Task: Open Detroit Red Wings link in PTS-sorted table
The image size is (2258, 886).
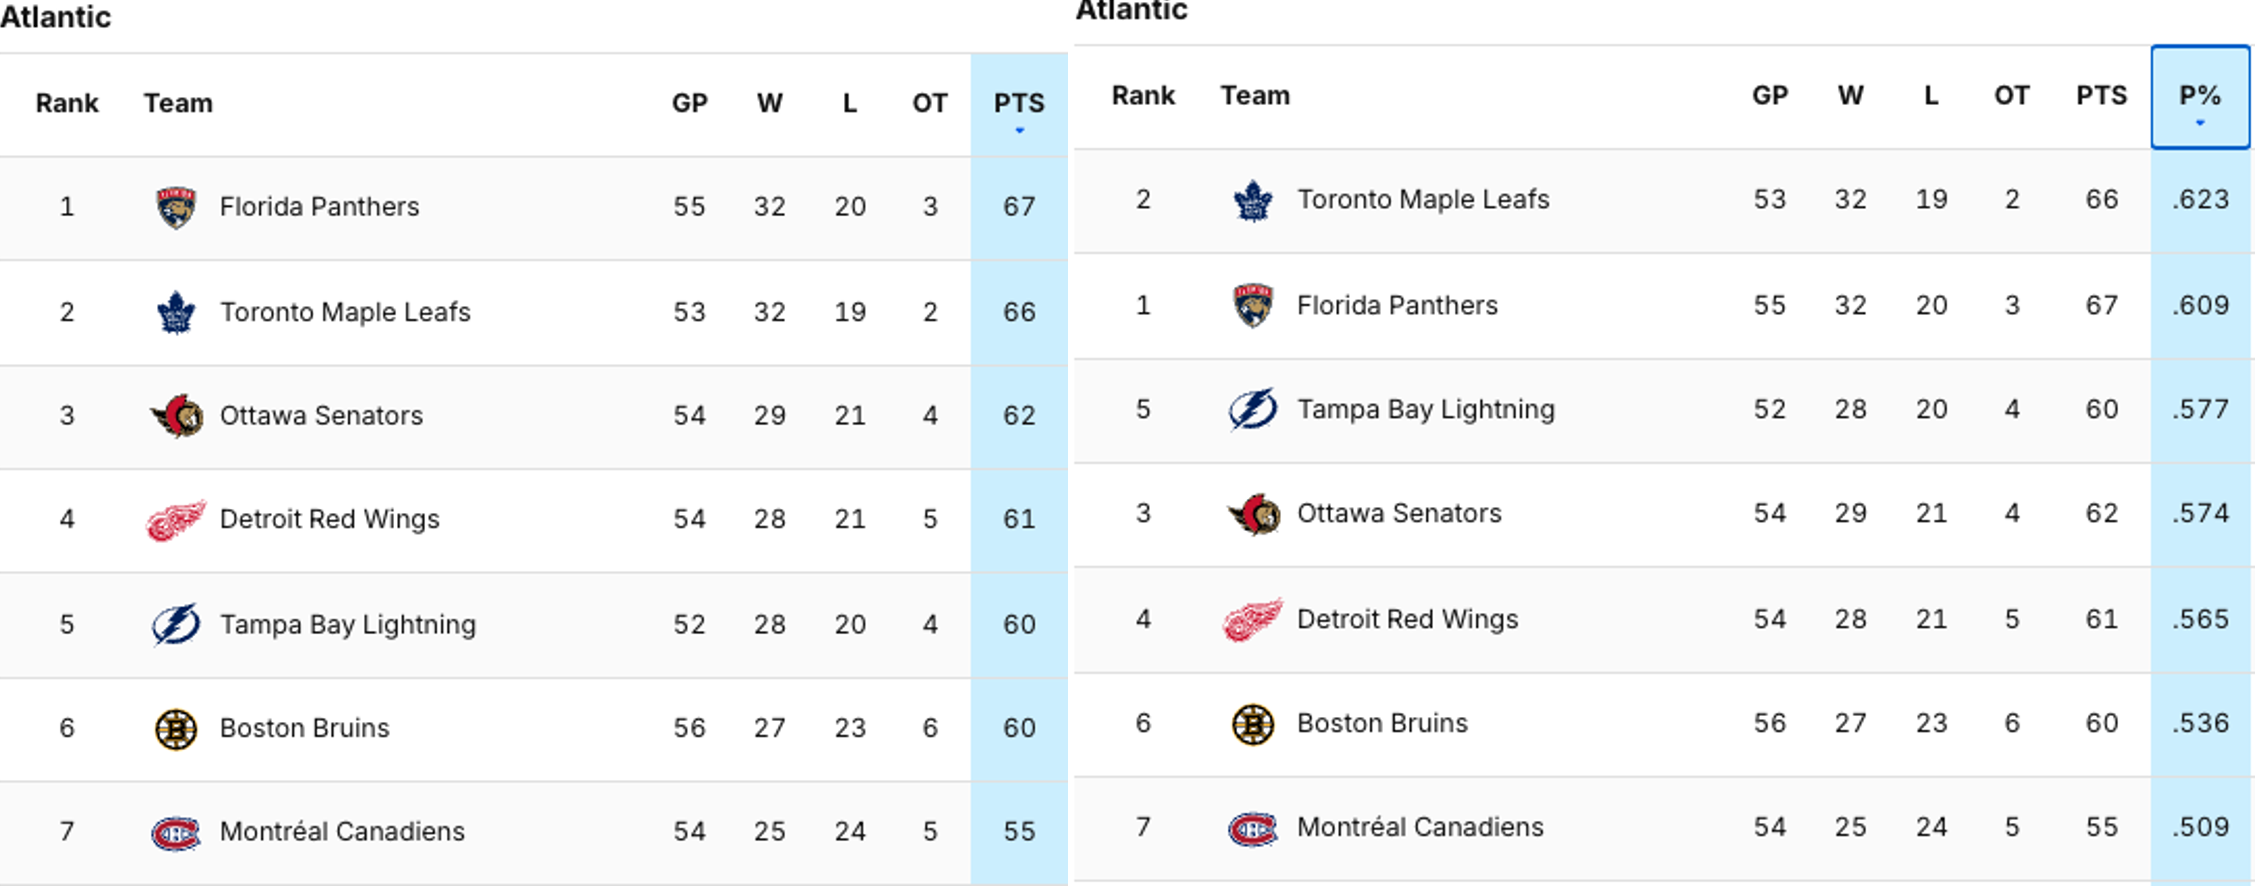Action: pos(329,519)
